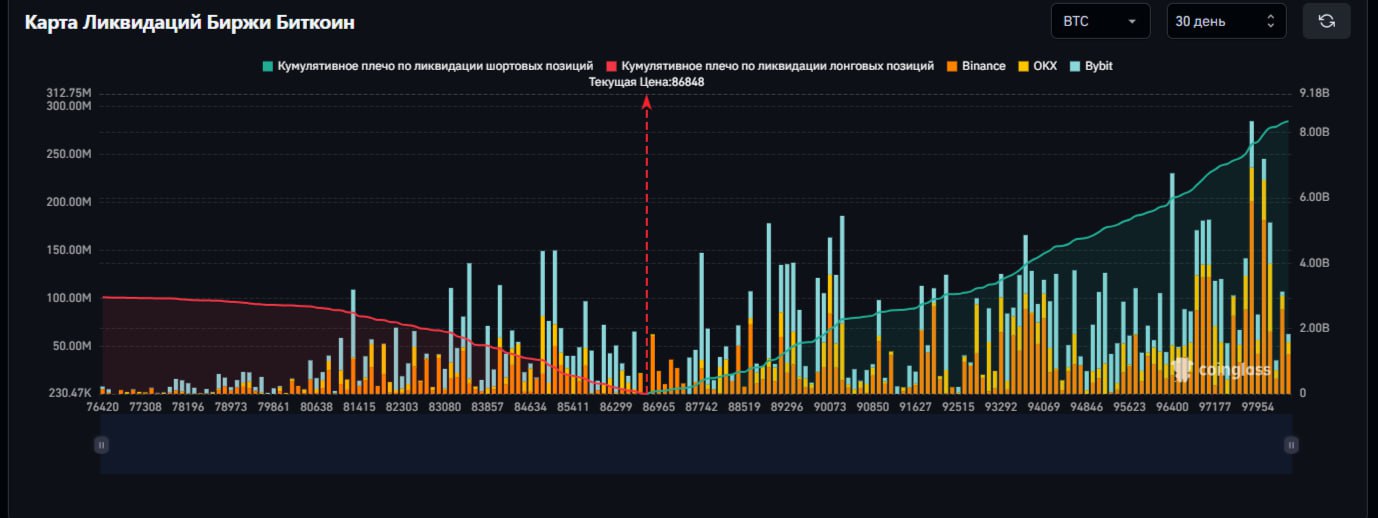Toggle the cumulative long liquidation leverage series
Screen dimensions: 1378x518
(x=770, y=66)
